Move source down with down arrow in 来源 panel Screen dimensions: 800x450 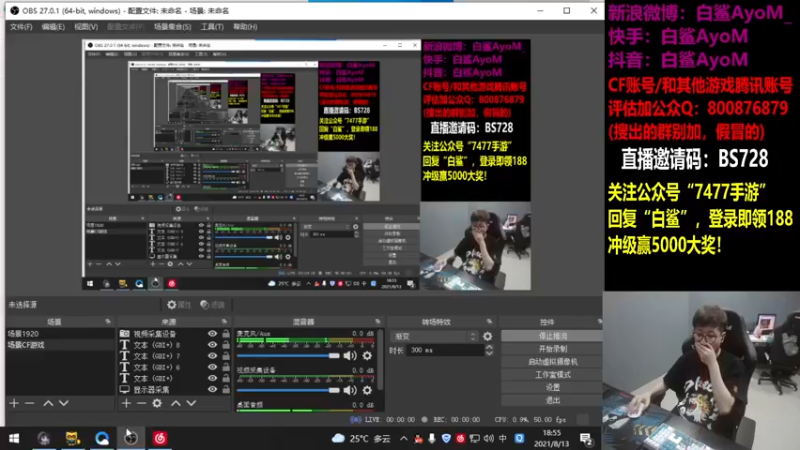click(191, 403)
